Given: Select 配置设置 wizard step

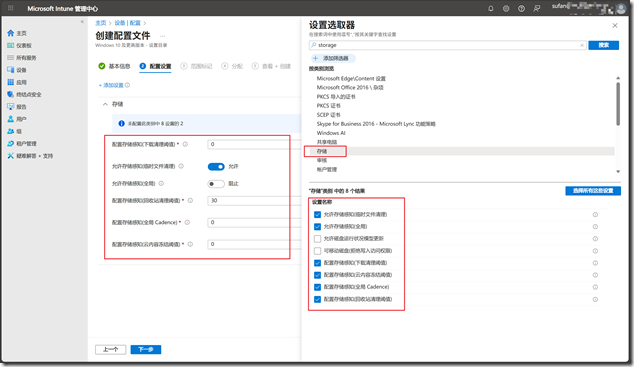Looking at the screenshot, I should click(155, 66).
